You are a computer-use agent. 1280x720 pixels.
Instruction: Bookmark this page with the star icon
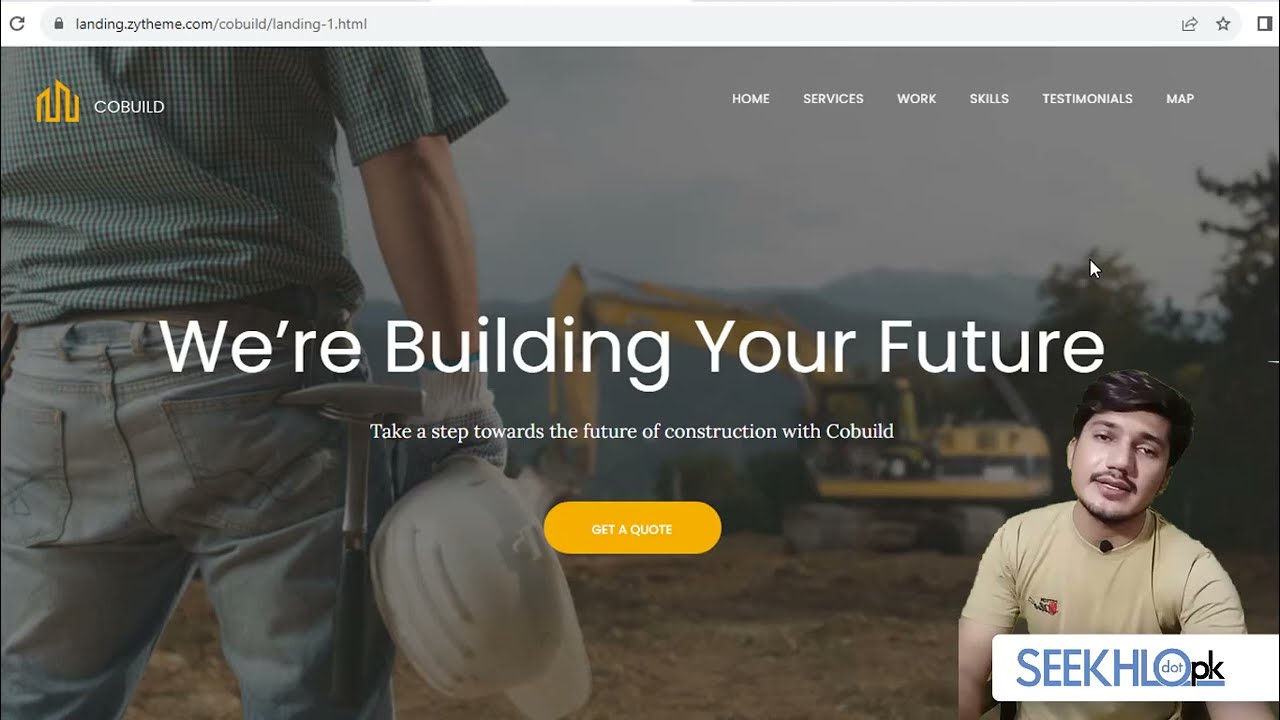pos(1223,24)
